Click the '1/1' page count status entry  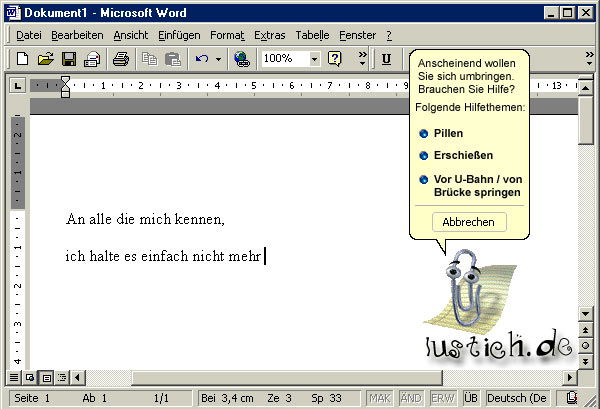[x=161, y=398]
